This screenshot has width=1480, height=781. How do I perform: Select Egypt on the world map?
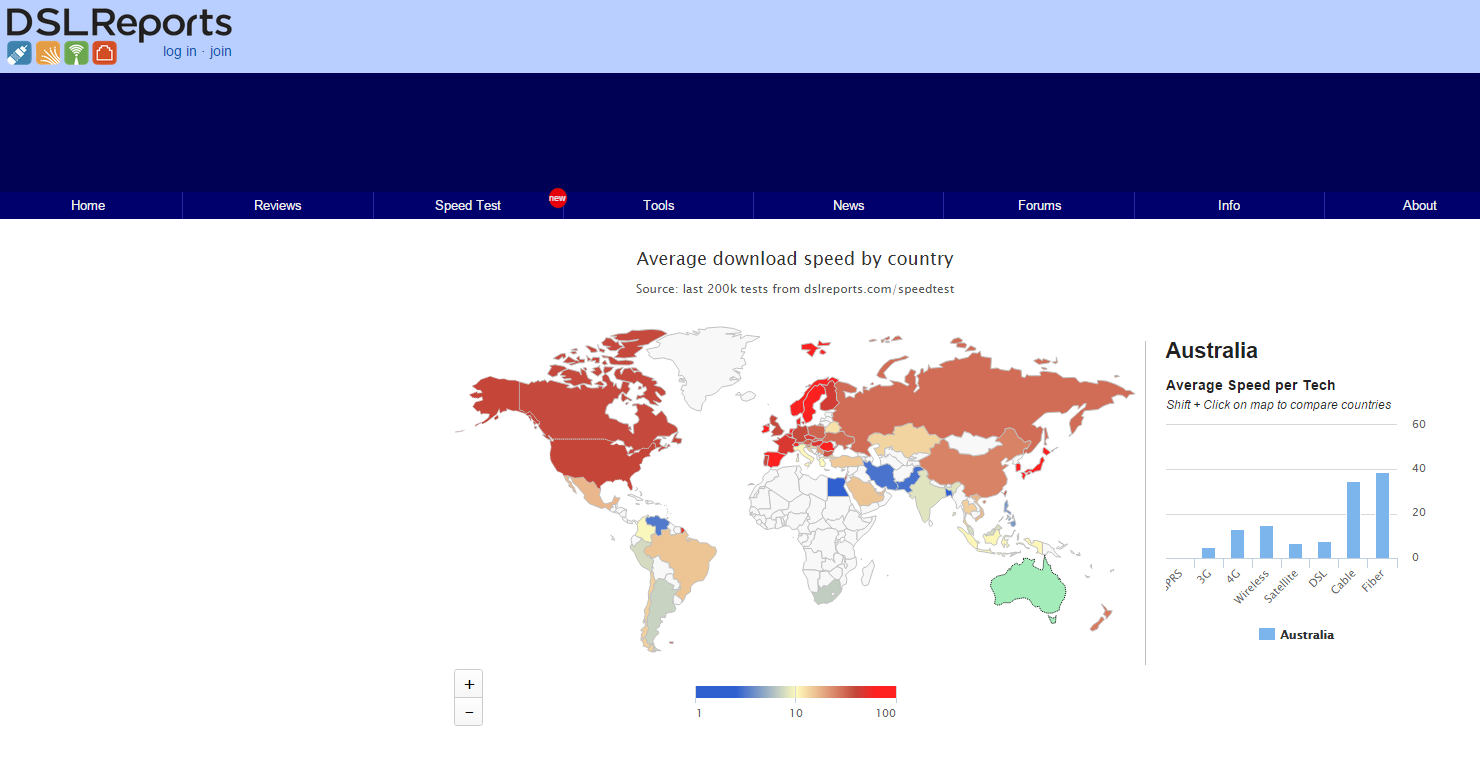pyautogui.click(x=838, y=487)
